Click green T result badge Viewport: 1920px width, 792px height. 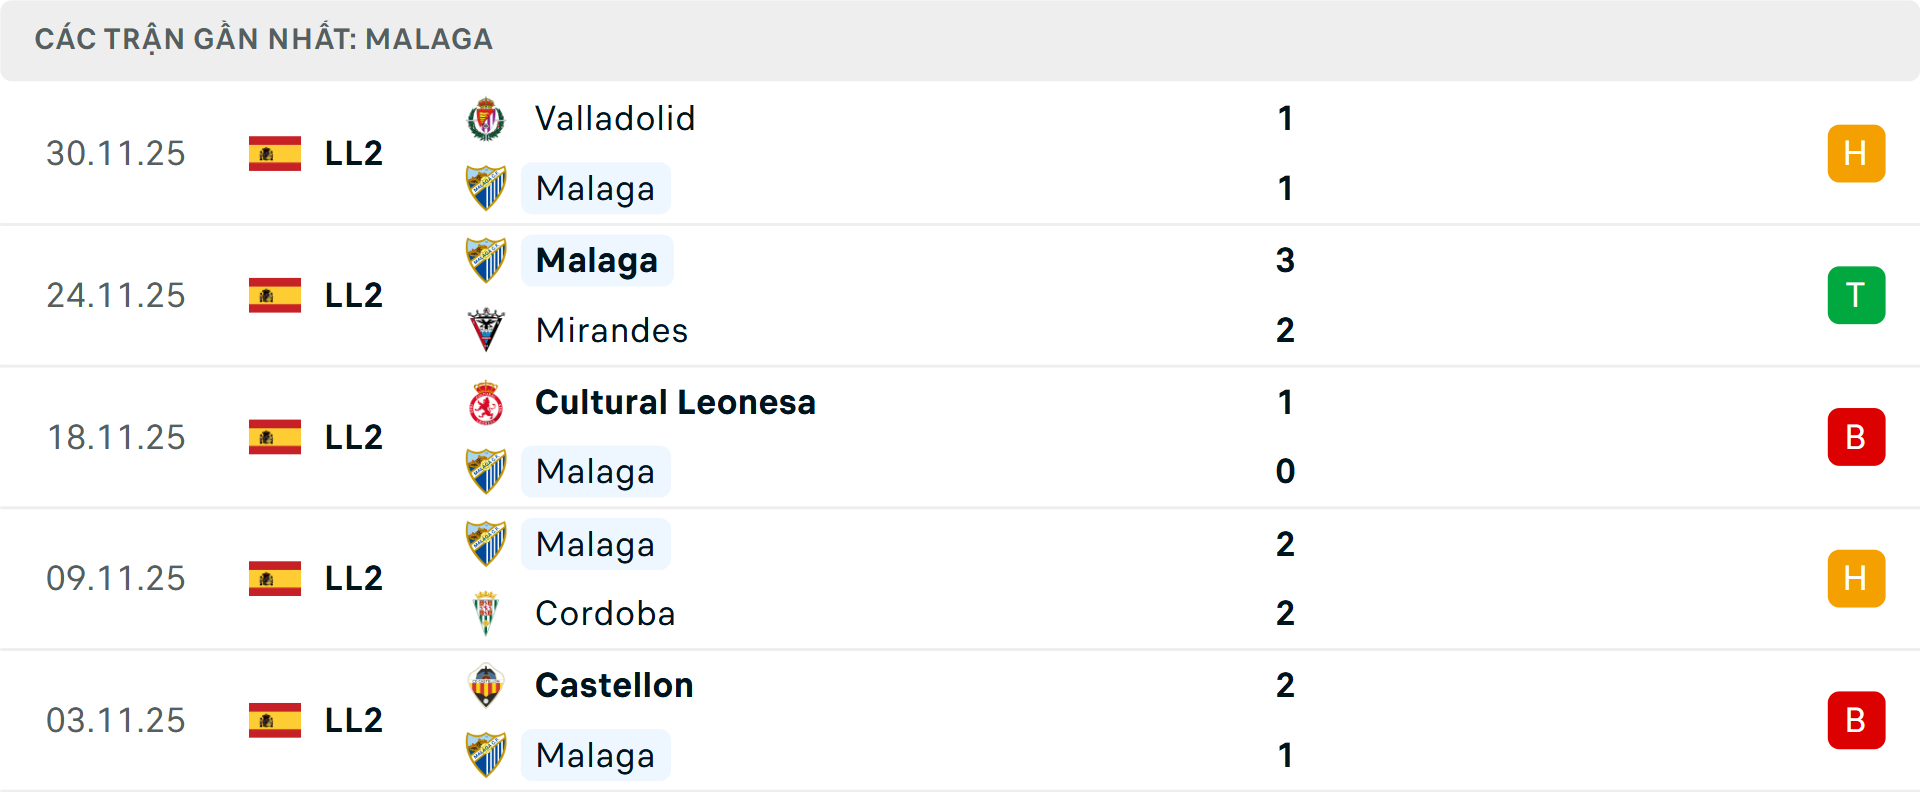point(1856,295)
